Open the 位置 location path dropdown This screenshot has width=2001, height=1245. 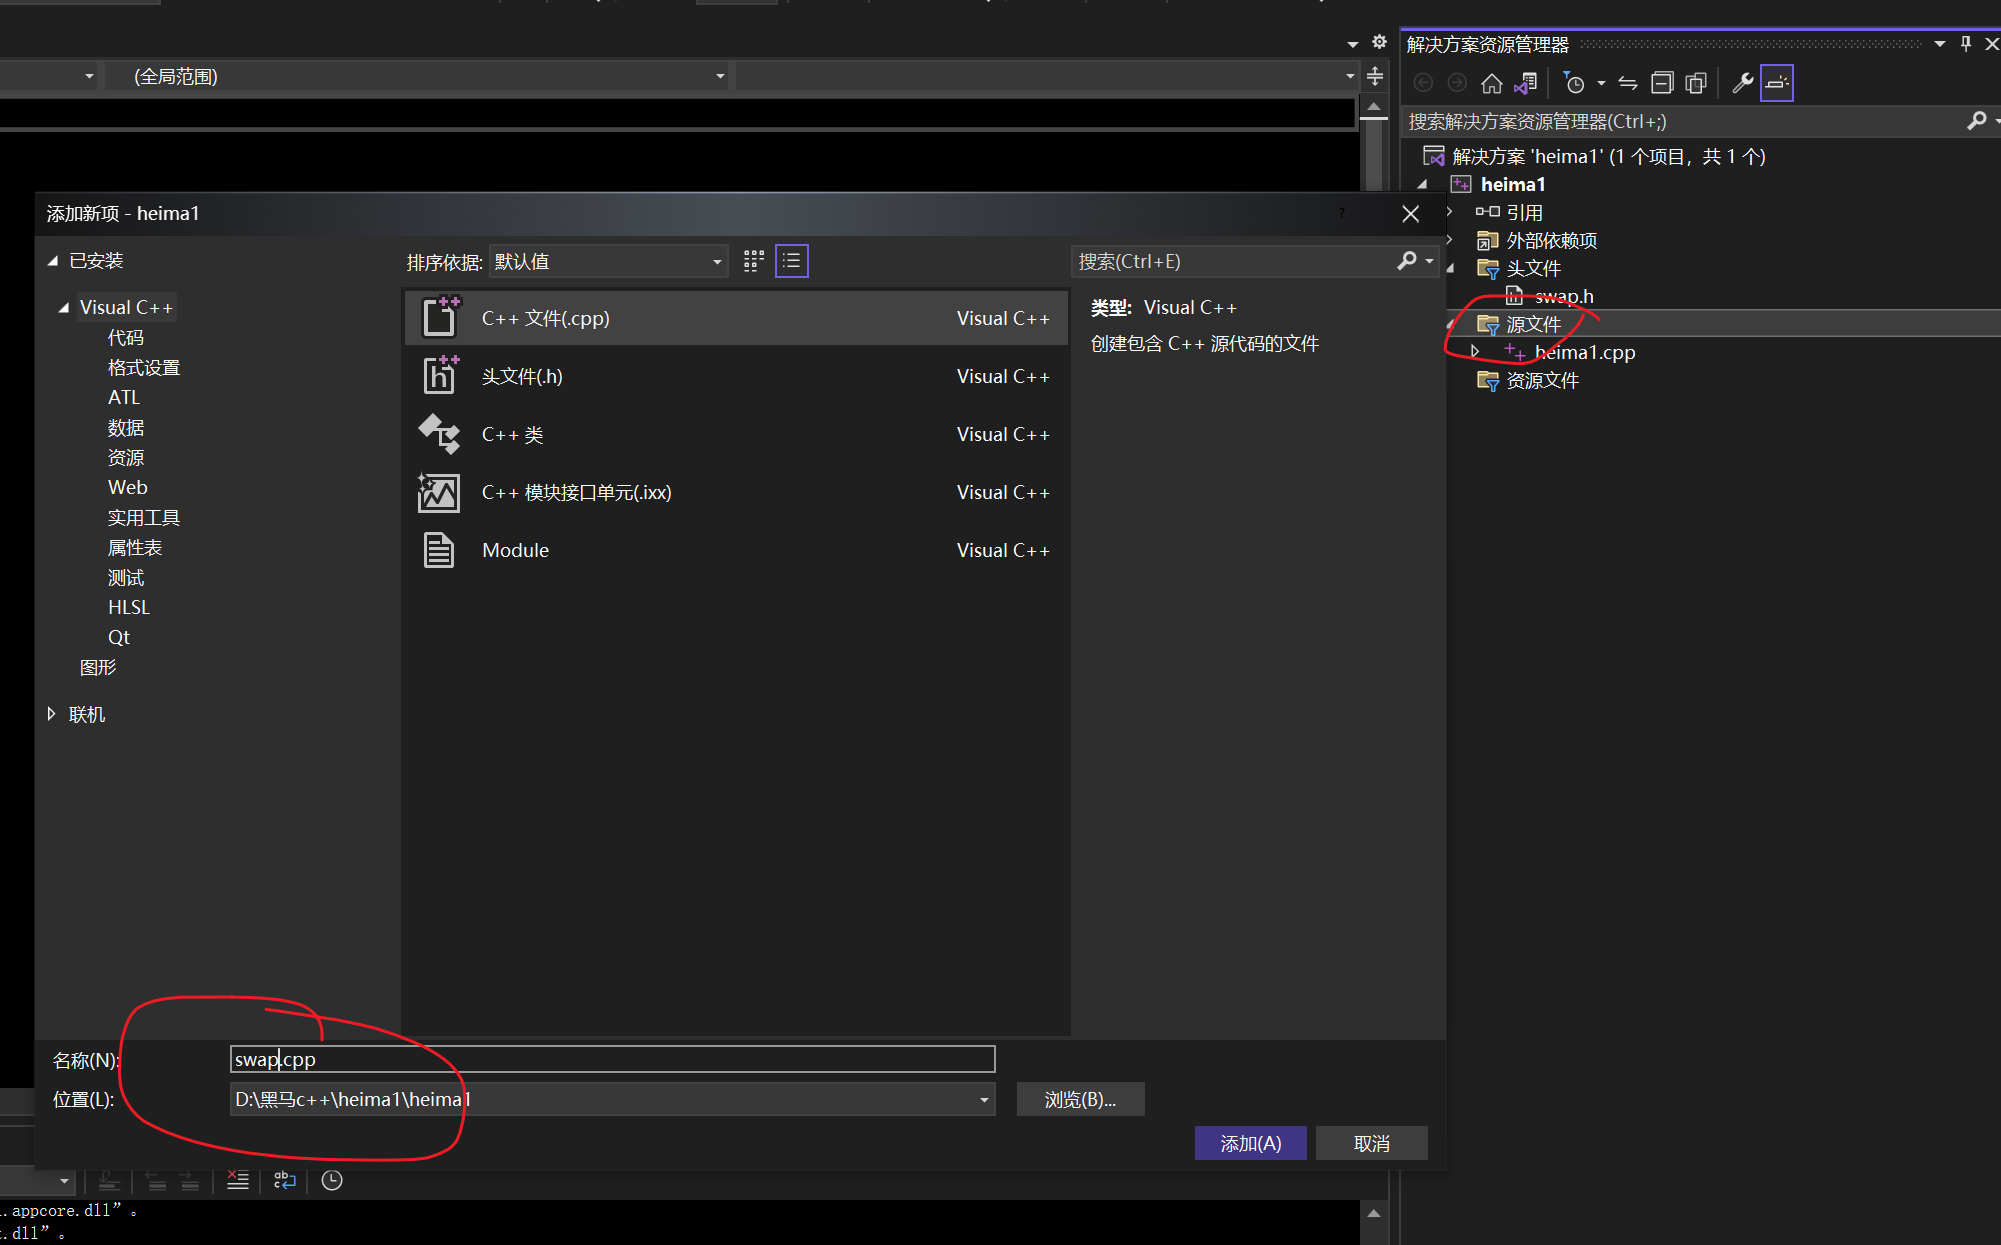coord(984,1100)
